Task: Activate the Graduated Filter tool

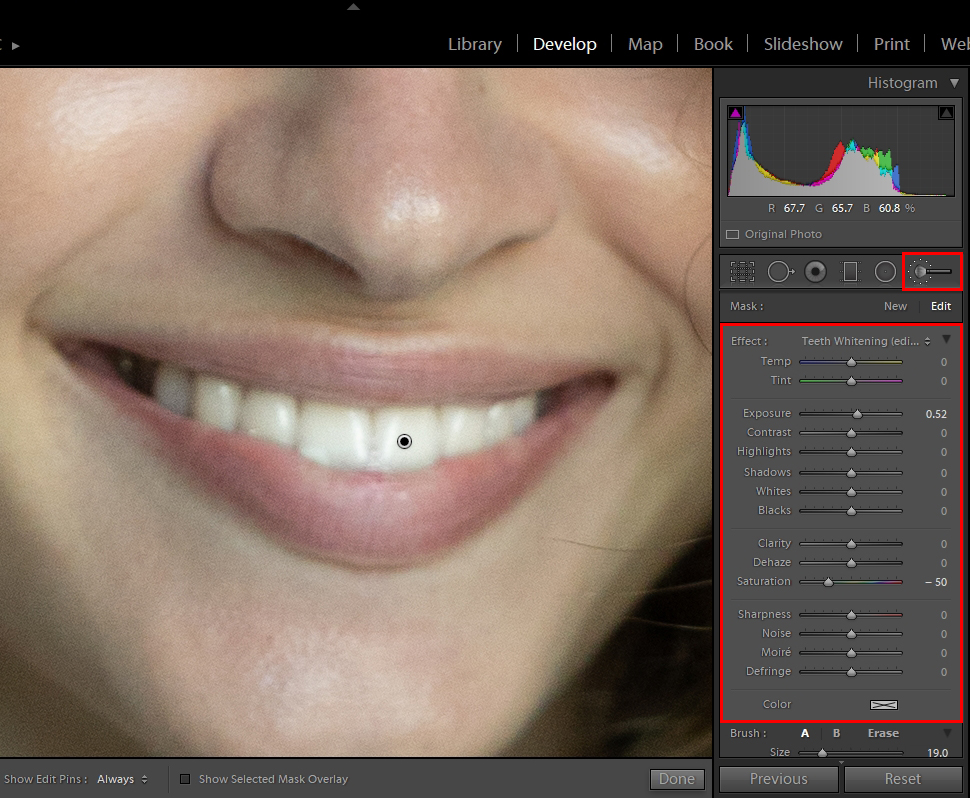Action: click(851, 270)
